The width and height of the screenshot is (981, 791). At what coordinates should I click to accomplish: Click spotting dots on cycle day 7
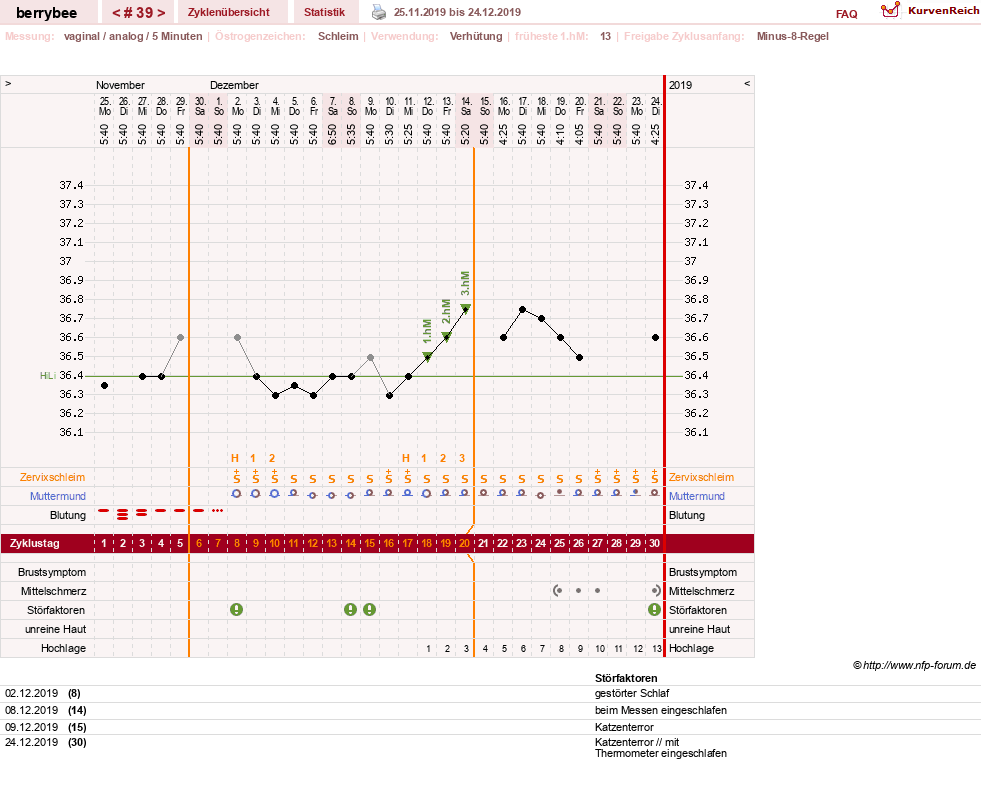[x=217, y=511]
